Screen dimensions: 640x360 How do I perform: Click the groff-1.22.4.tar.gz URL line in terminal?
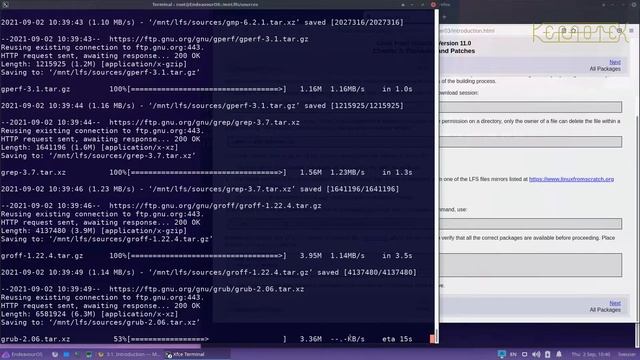click(161, 206)
